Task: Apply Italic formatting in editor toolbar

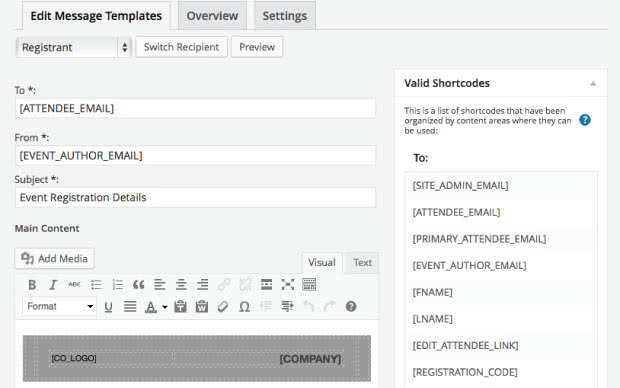Action: click(53, 285)
